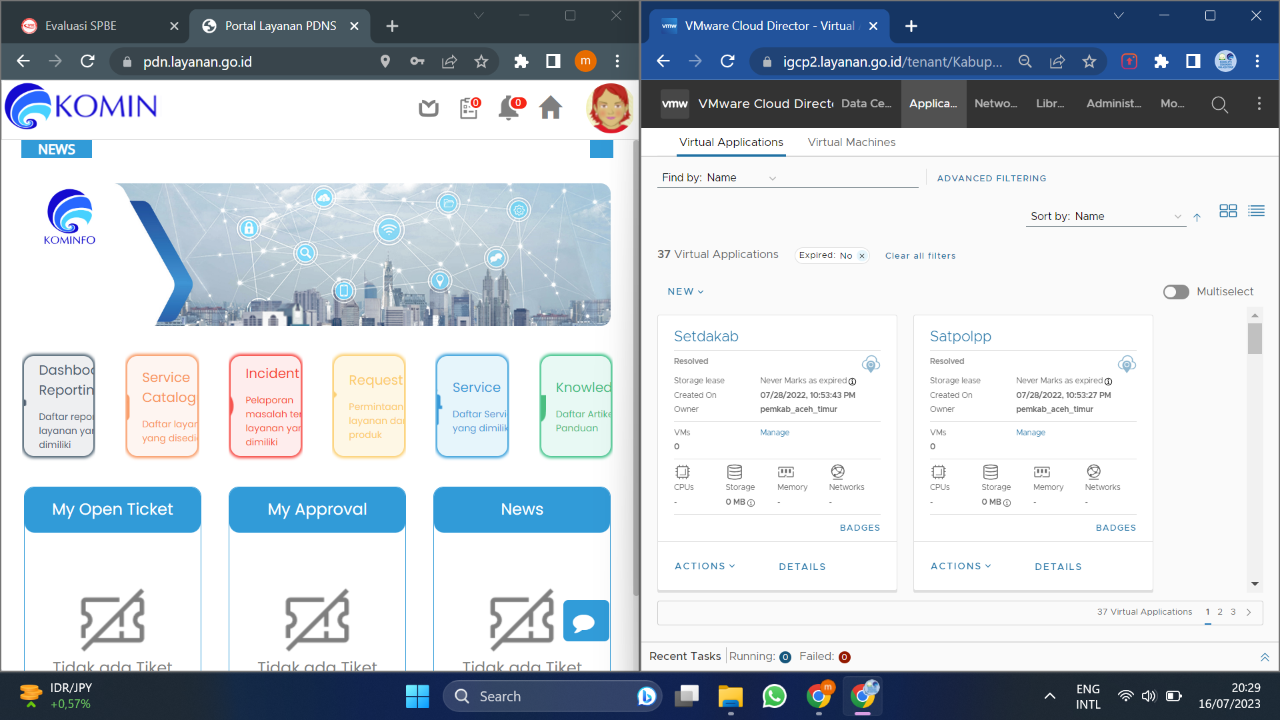Image resolution: width=1280 pixels, height=720 pixels.
Task: Toggle the Multiselect switch
Action: tap(1176, 292)
